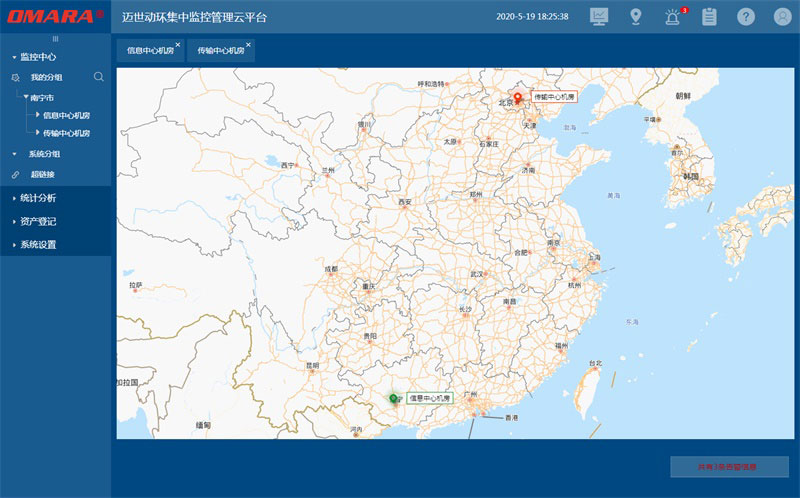
Task: Open the user profile avatar icon
Action: click(782, 16)
